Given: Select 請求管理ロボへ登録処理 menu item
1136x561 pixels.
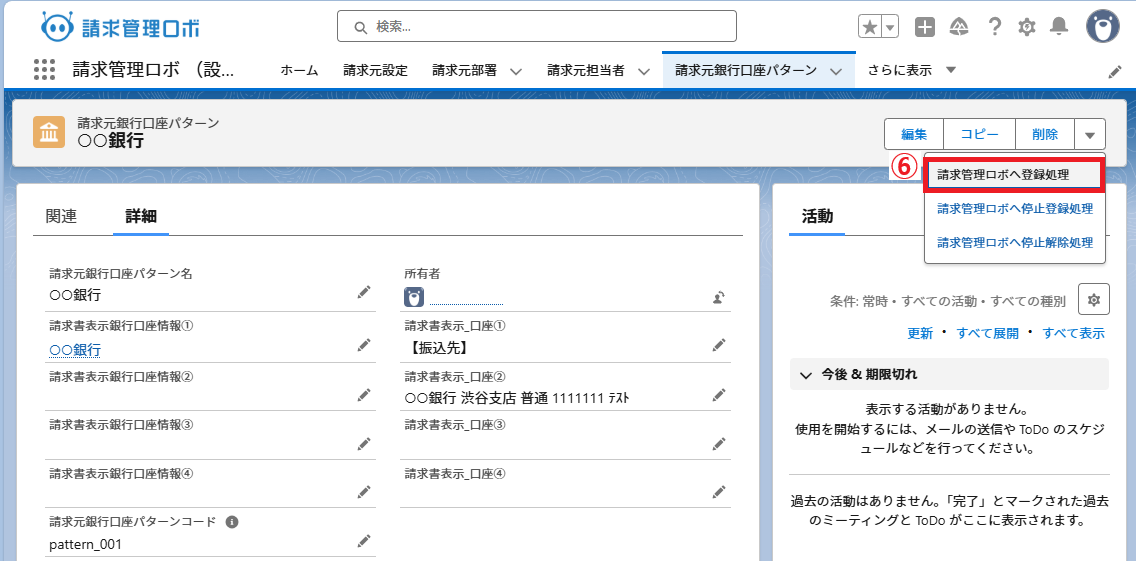Looking at the screenshot, I should [x=1014, y=174].
